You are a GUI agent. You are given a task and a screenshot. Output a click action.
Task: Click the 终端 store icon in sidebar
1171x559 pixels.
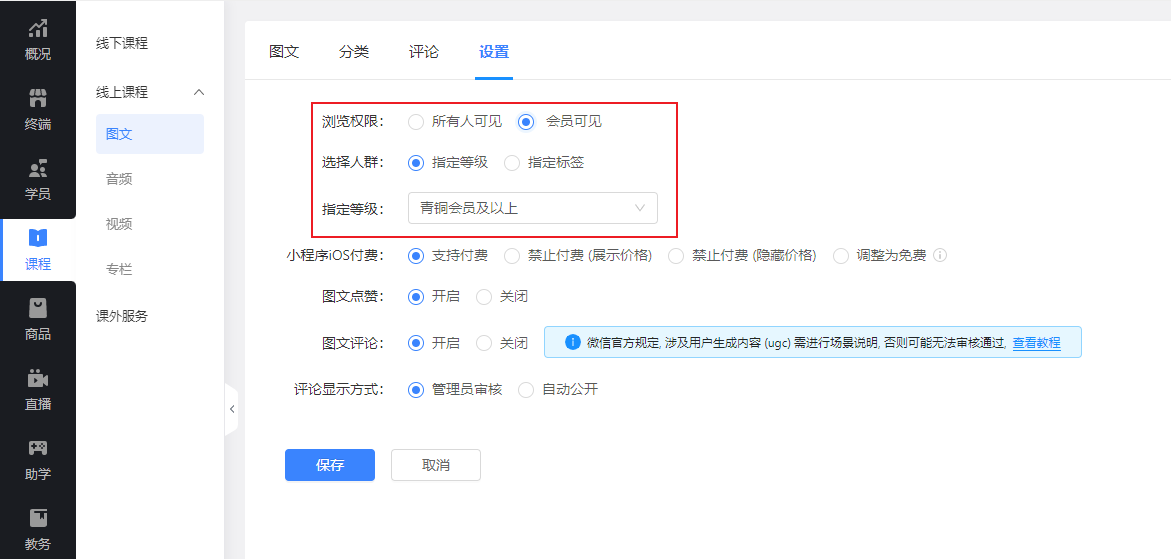point(37,98)
